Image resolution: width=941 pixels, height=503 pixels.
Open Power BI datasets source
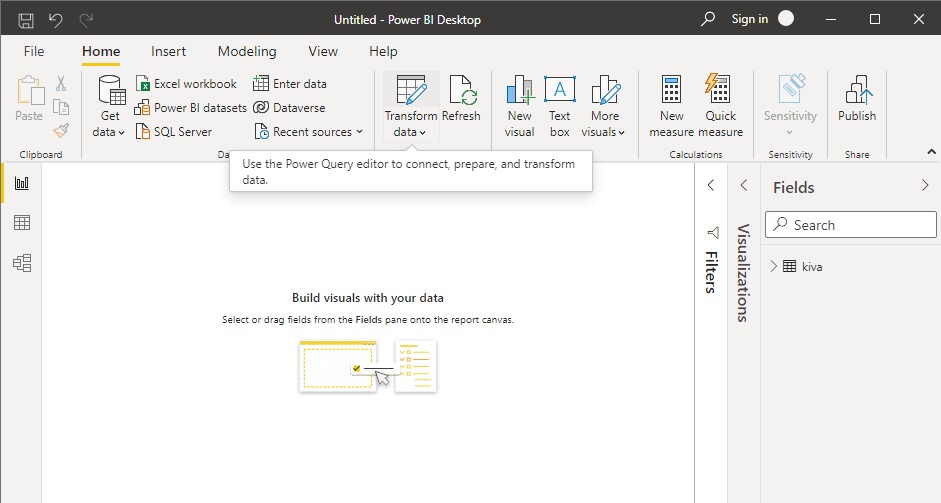(x=190, y=108)
